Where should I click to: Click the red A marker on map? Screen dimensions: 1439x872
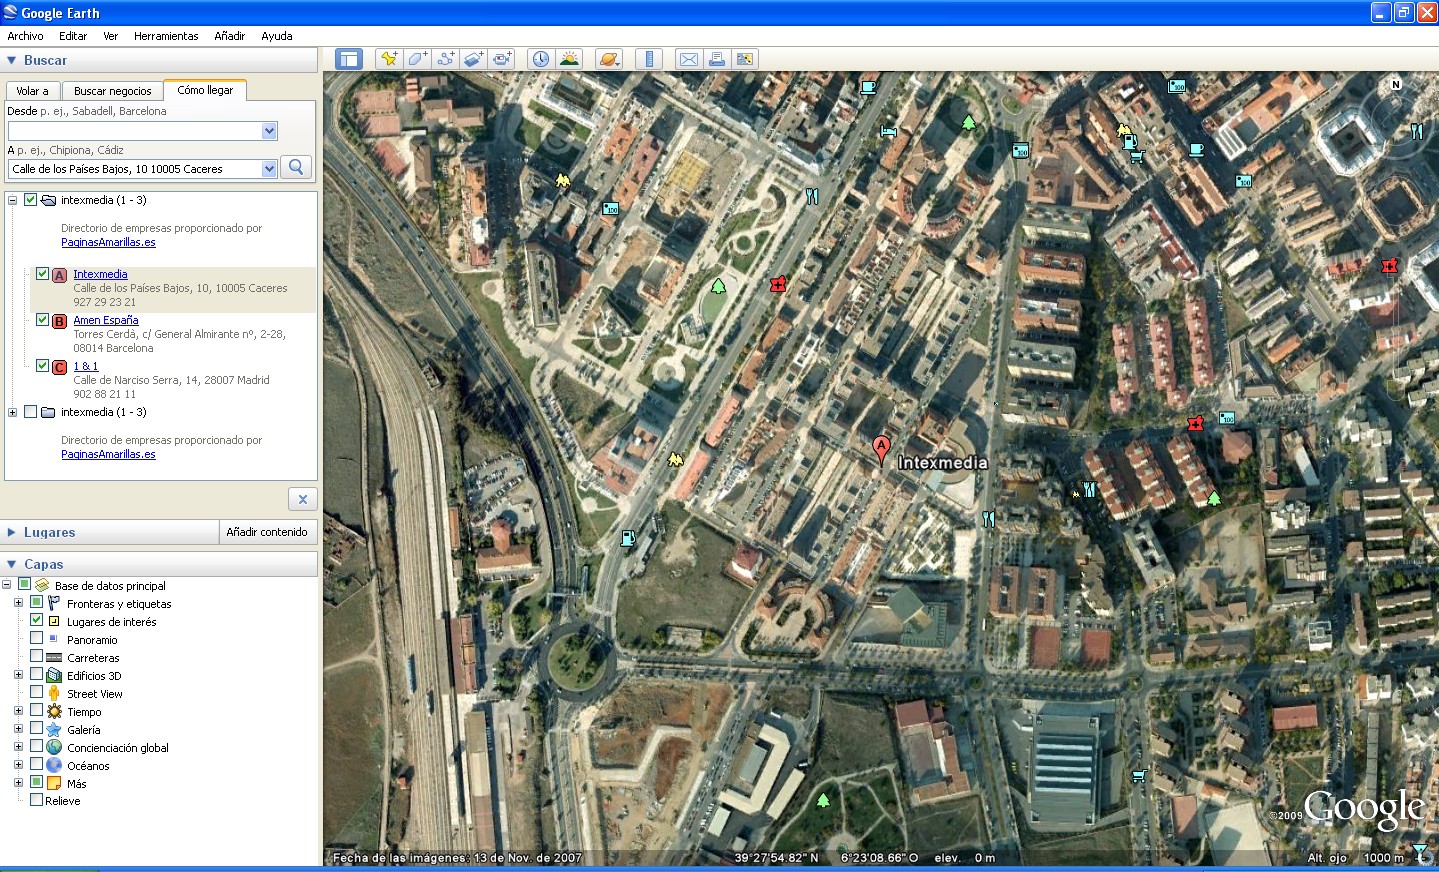pyautogui.click(x=881, y=449)
